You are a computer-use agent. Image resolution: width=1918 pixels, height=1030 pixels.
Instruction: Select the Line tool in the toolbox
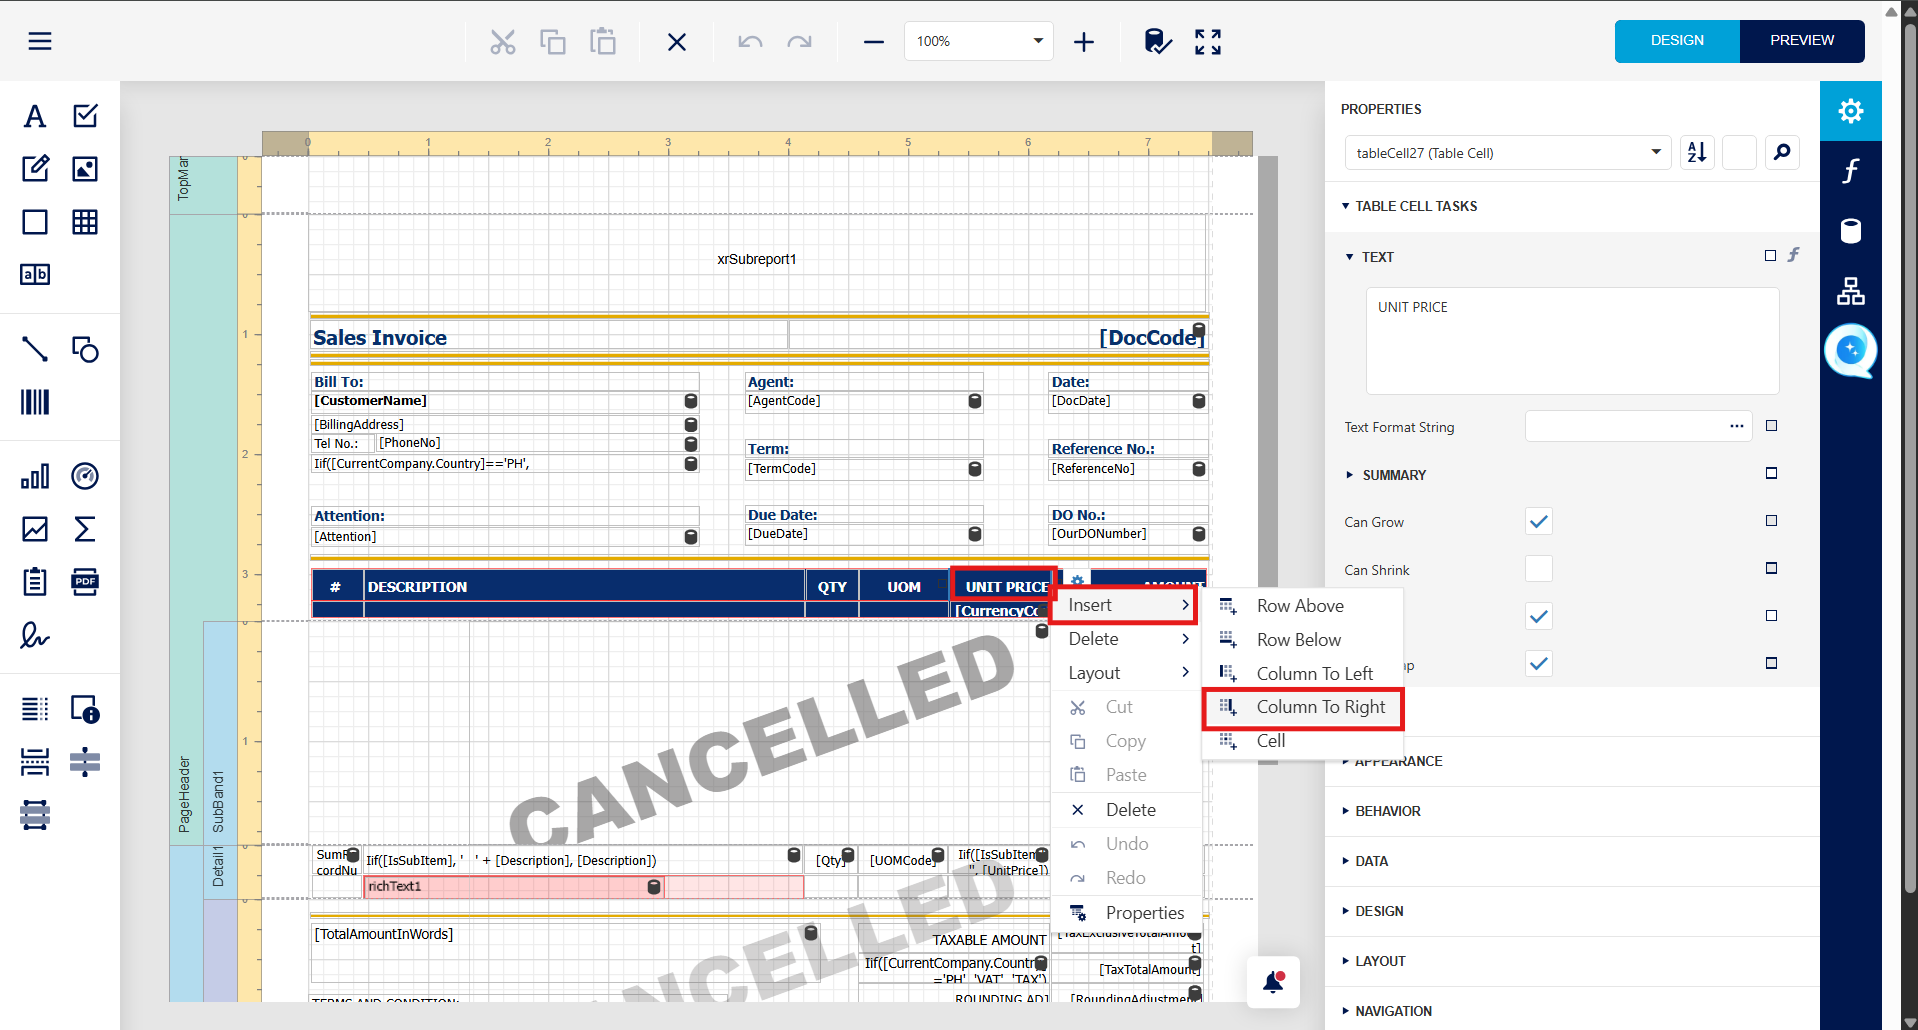tap(35, 349)
